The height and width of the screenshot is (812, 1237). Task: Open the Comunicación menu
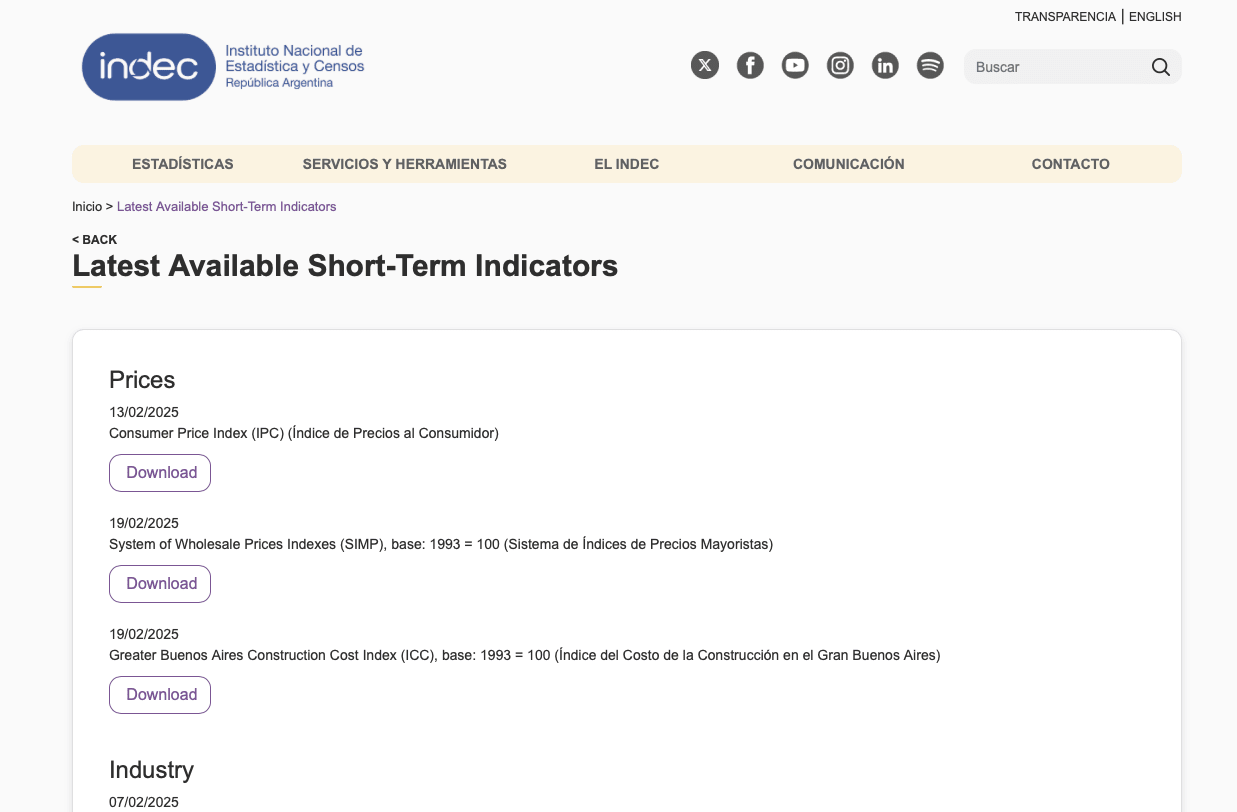848,164
